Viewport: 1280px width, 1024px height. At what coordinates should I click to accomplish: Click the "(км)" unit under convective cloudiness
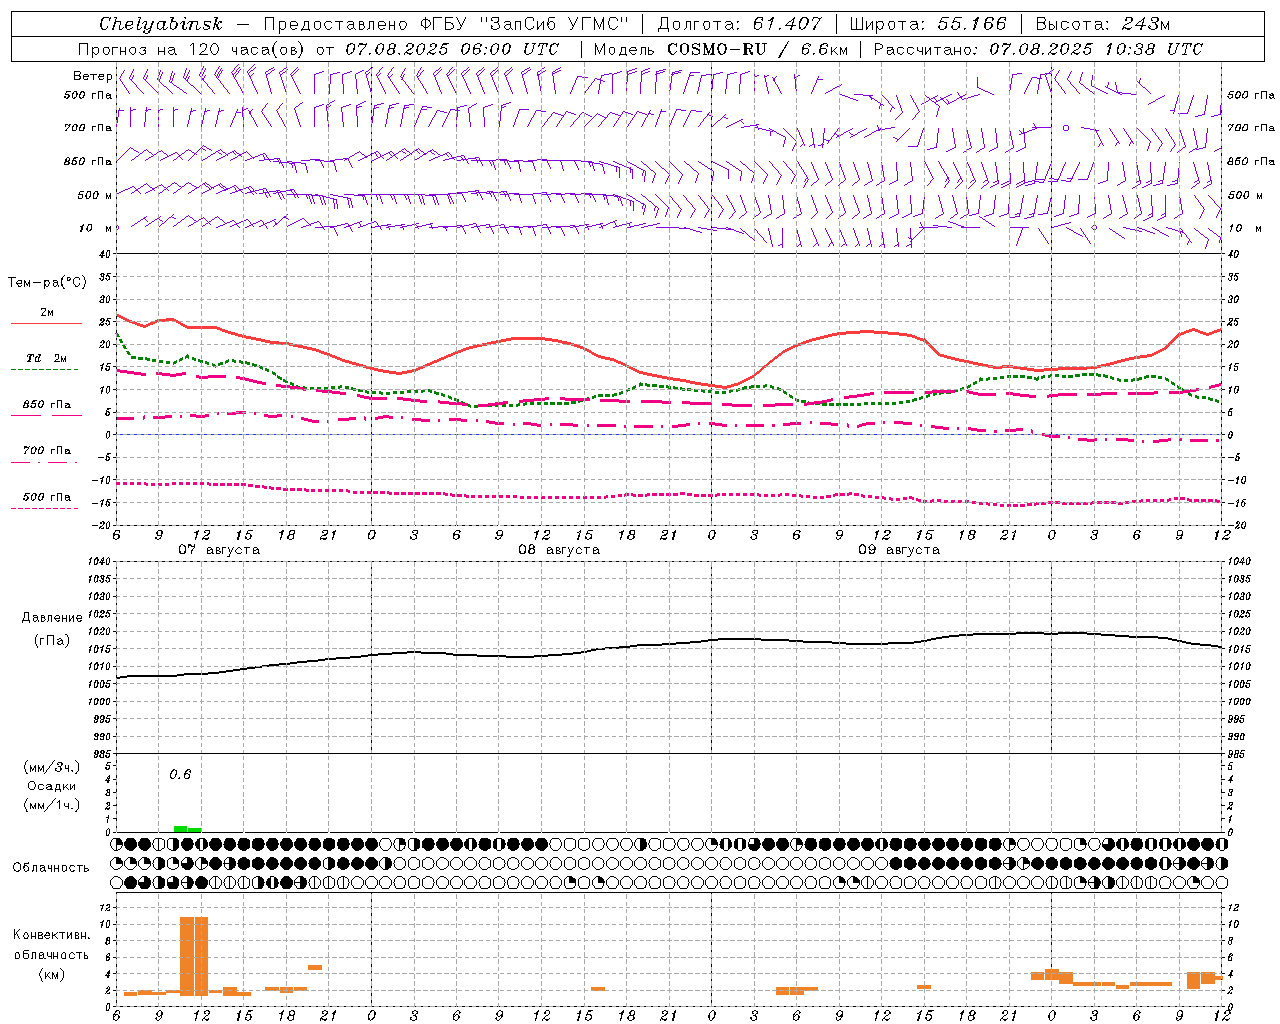click(x=52, y=974)
